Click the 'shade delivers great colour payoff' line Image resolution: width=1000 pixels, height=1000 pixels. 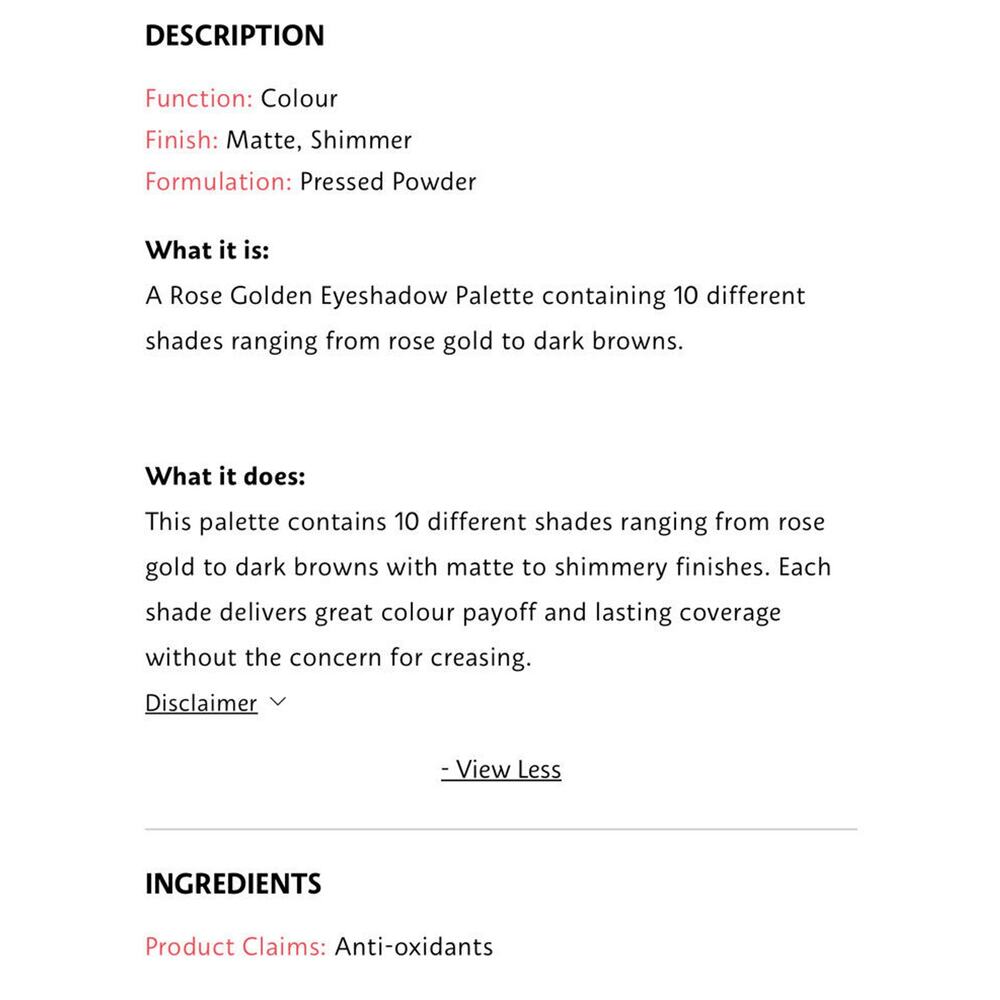pyautogui.click(x=463, y=612)
